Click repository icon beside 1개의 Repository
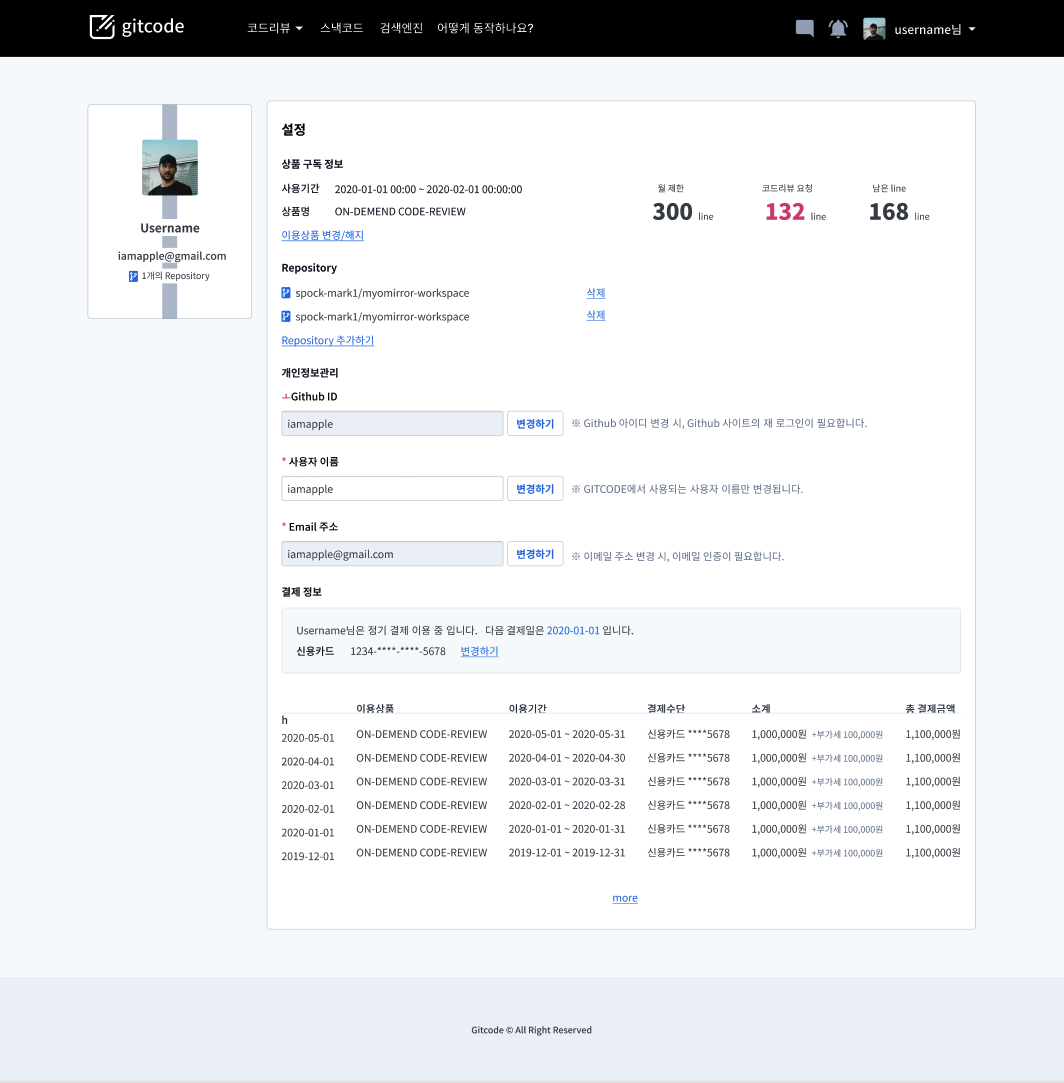 pos(133,276)
